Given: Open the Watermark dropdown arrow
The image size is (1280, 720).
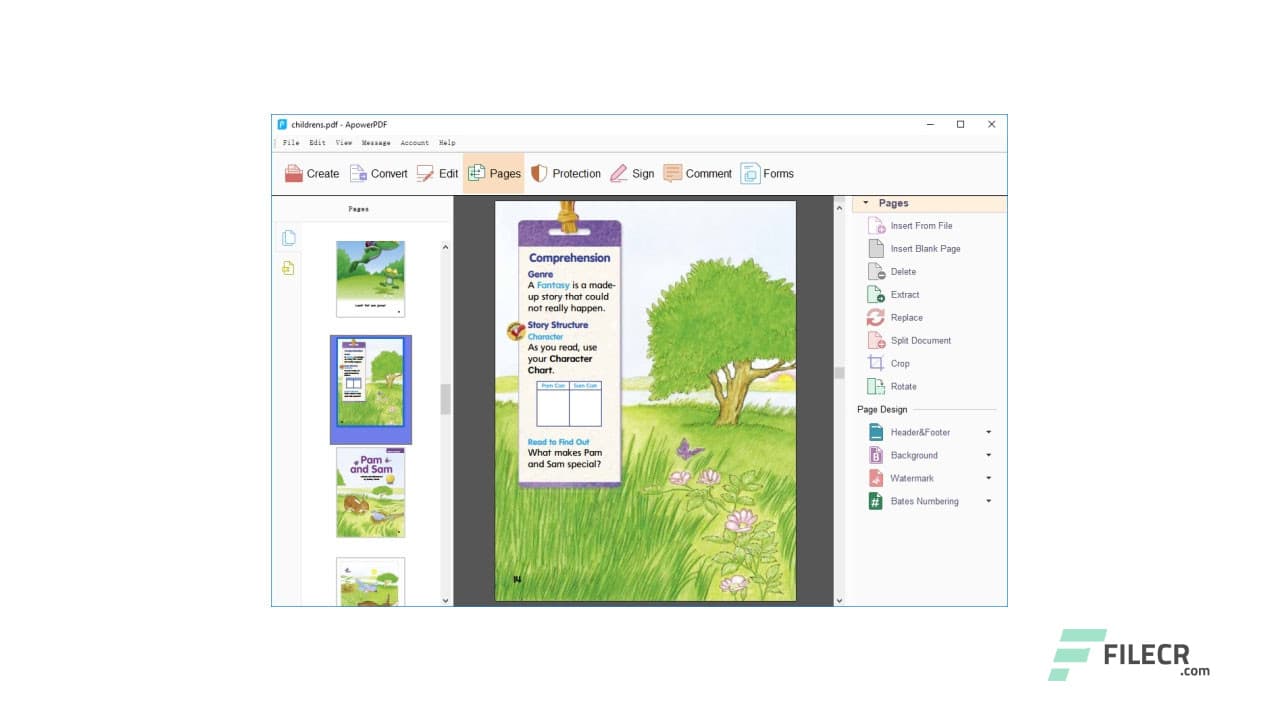Looking at the screenshot, I should 988,478.
